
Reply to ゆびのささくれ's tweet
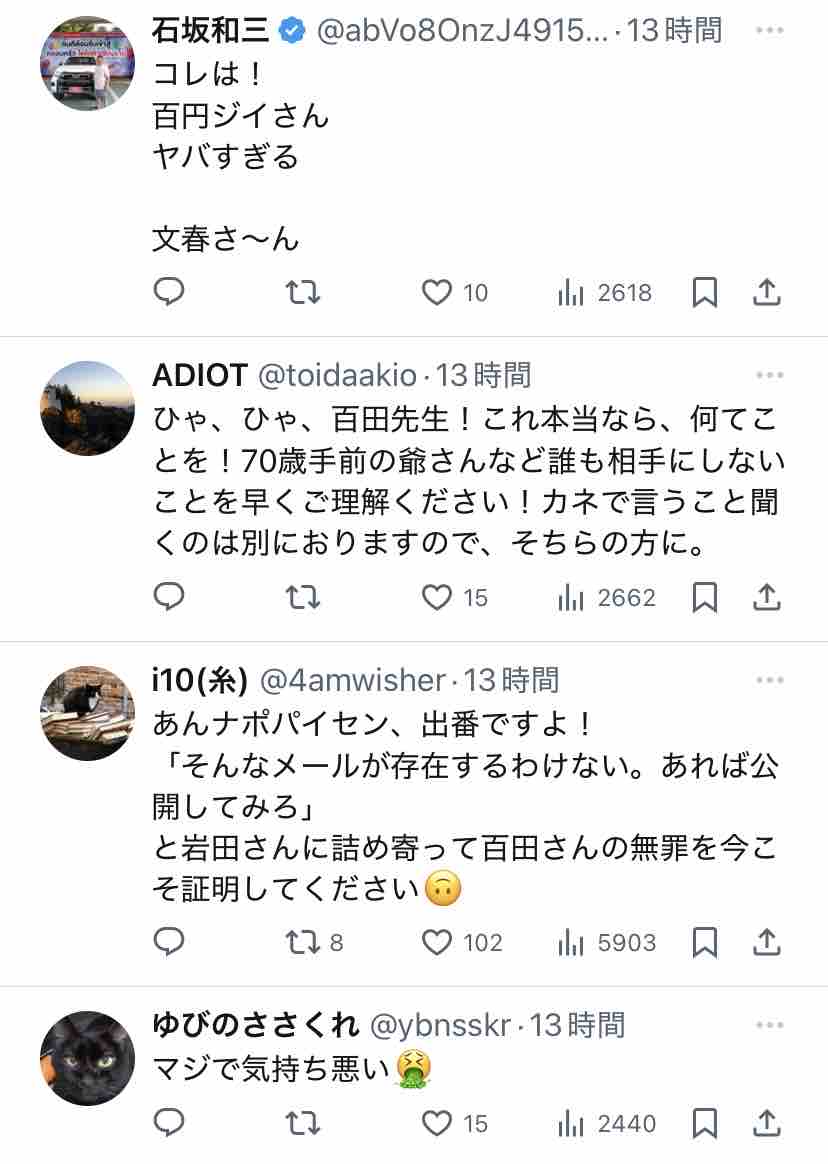[x=169, y=1123]
